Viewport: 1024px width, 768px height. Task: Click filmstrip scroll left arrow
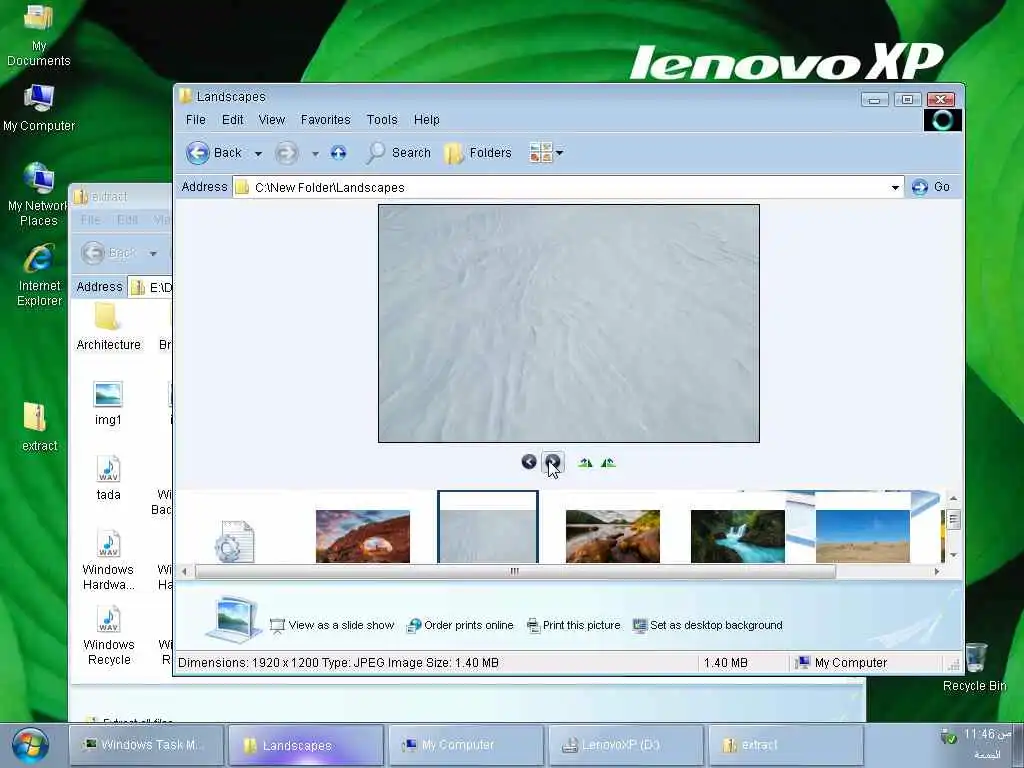click(x=184, y=571)
